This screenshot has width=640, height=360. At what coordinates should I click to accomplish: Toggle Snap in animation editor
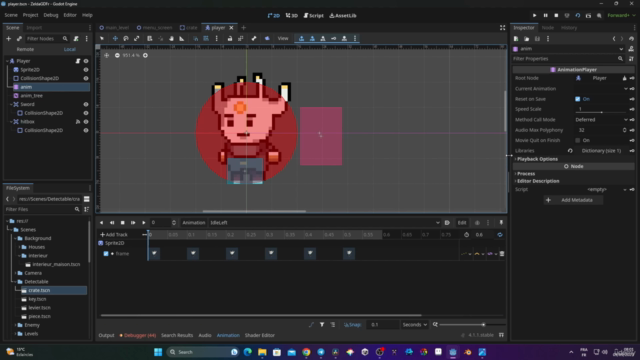tap(353, 325)
